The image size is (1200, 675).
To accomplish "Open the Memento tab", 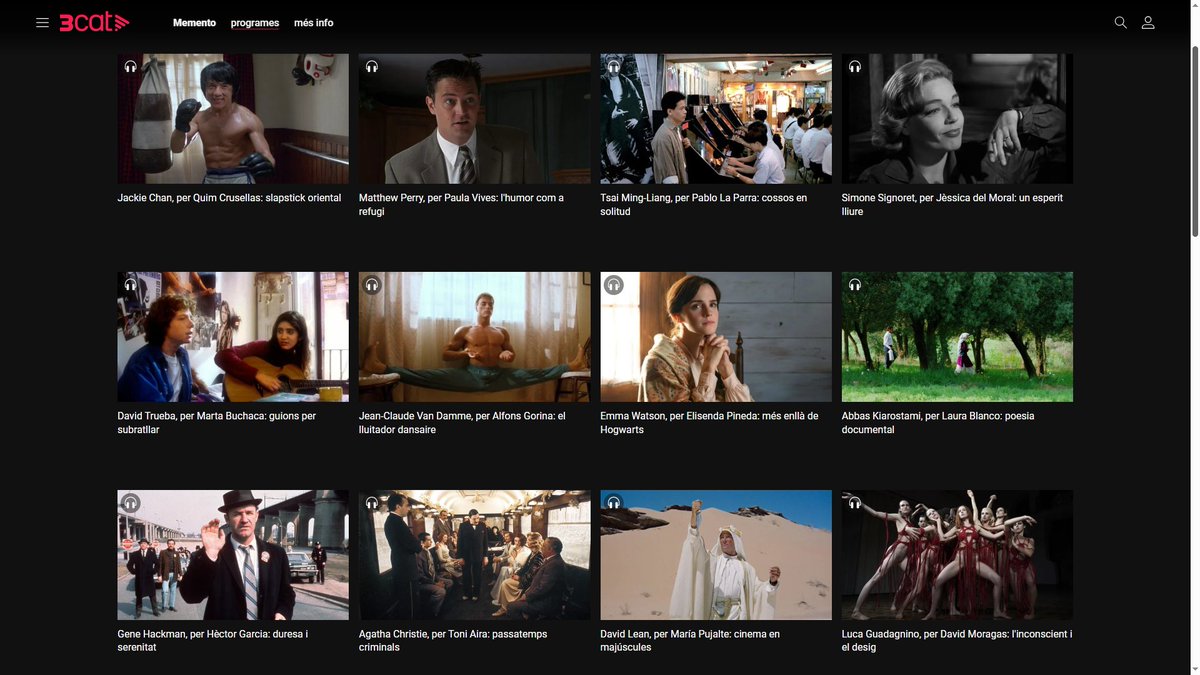I will pyautogui.click(x=194, y=23).
